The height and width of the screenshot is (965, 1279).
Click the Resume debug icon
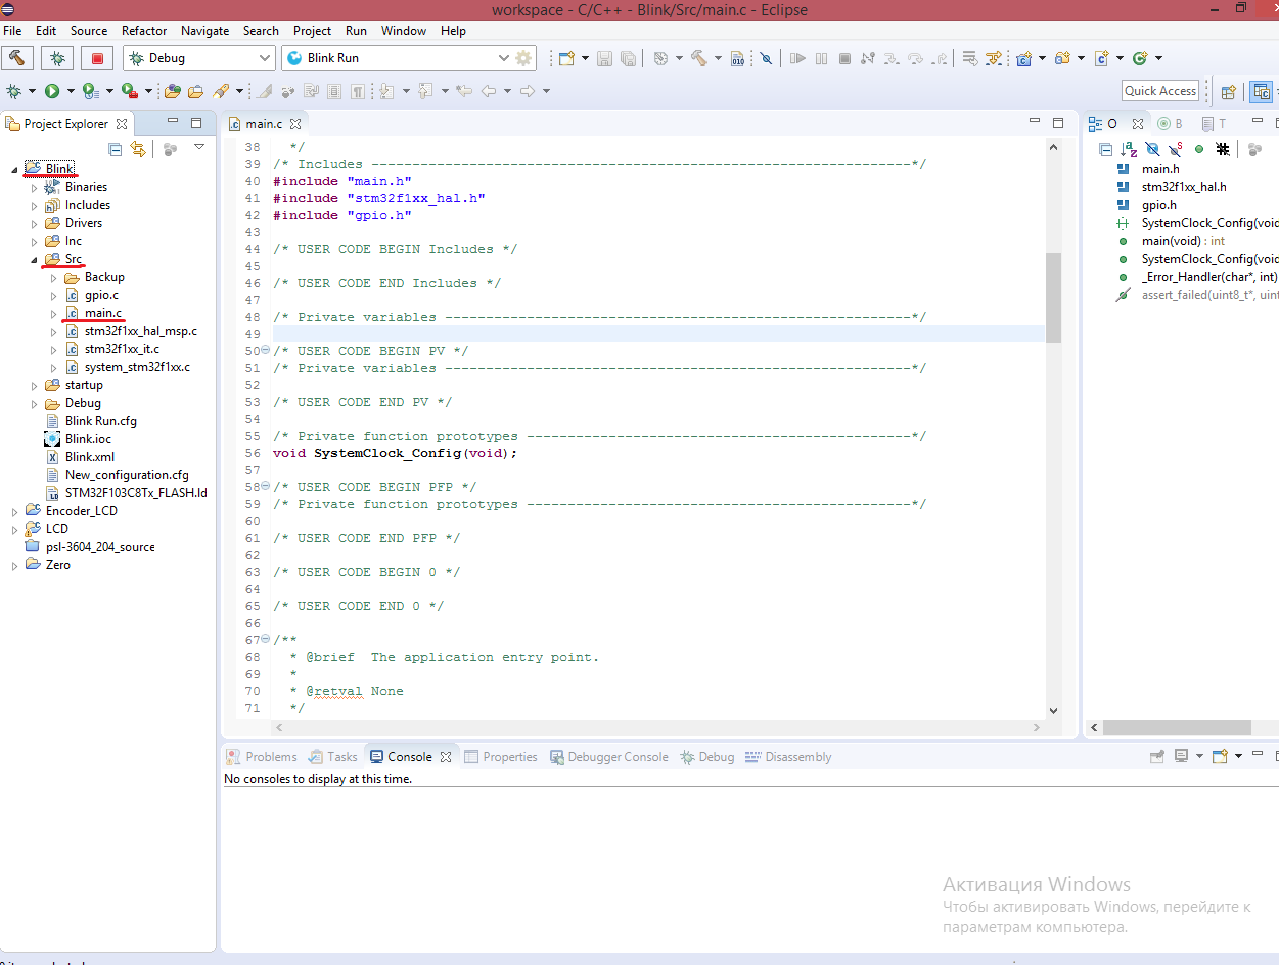click(798, 58)
